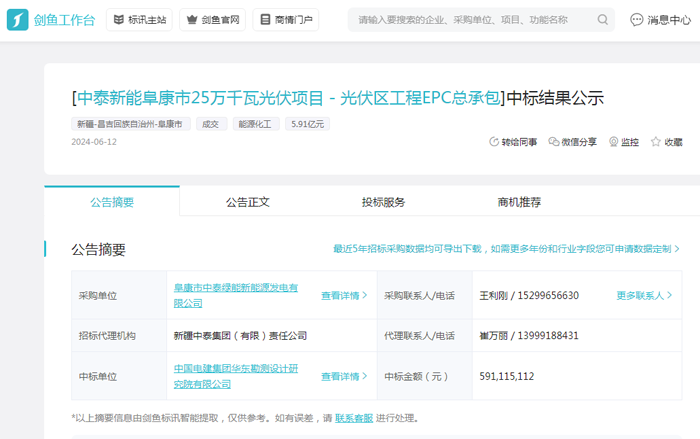
Task: Click the 5.91亿元 amount tag
Action: click(x=308, y=124)
